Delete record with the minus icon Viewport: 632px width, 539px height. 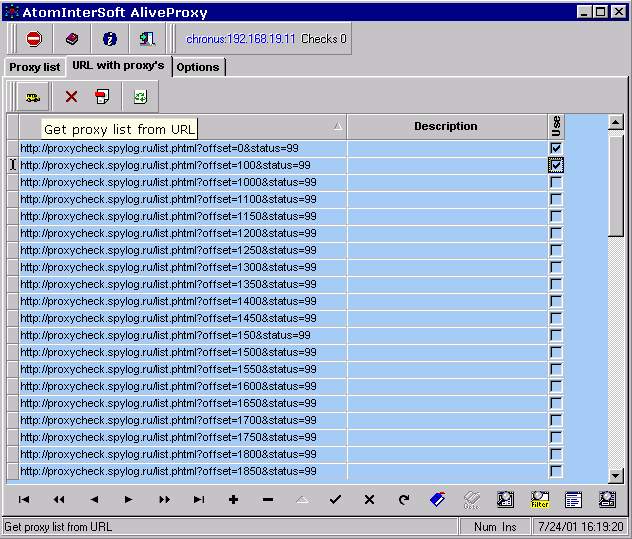(268, 499)
